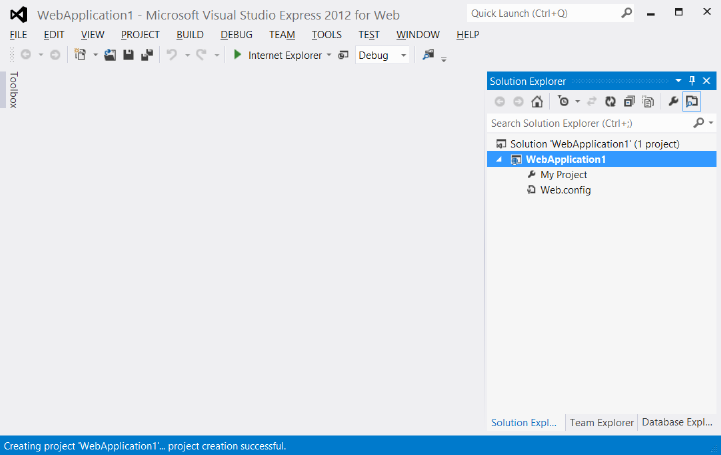
Task: Open the Internet Explorer browser dropdown arrow
Action: point(329,55)
